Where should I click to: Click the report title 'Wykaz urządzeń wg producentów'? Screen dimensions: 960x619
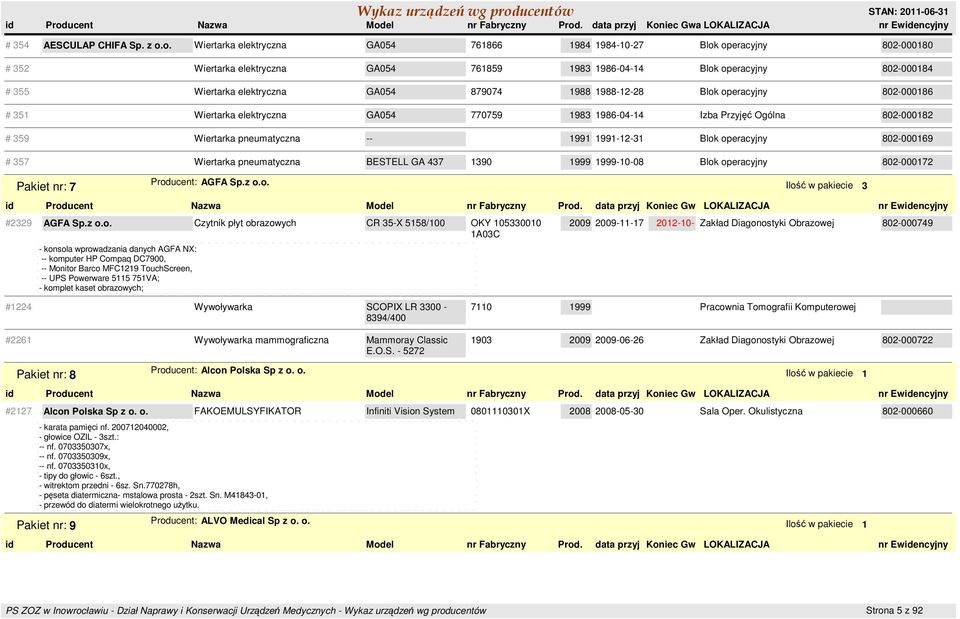point(465,11)
